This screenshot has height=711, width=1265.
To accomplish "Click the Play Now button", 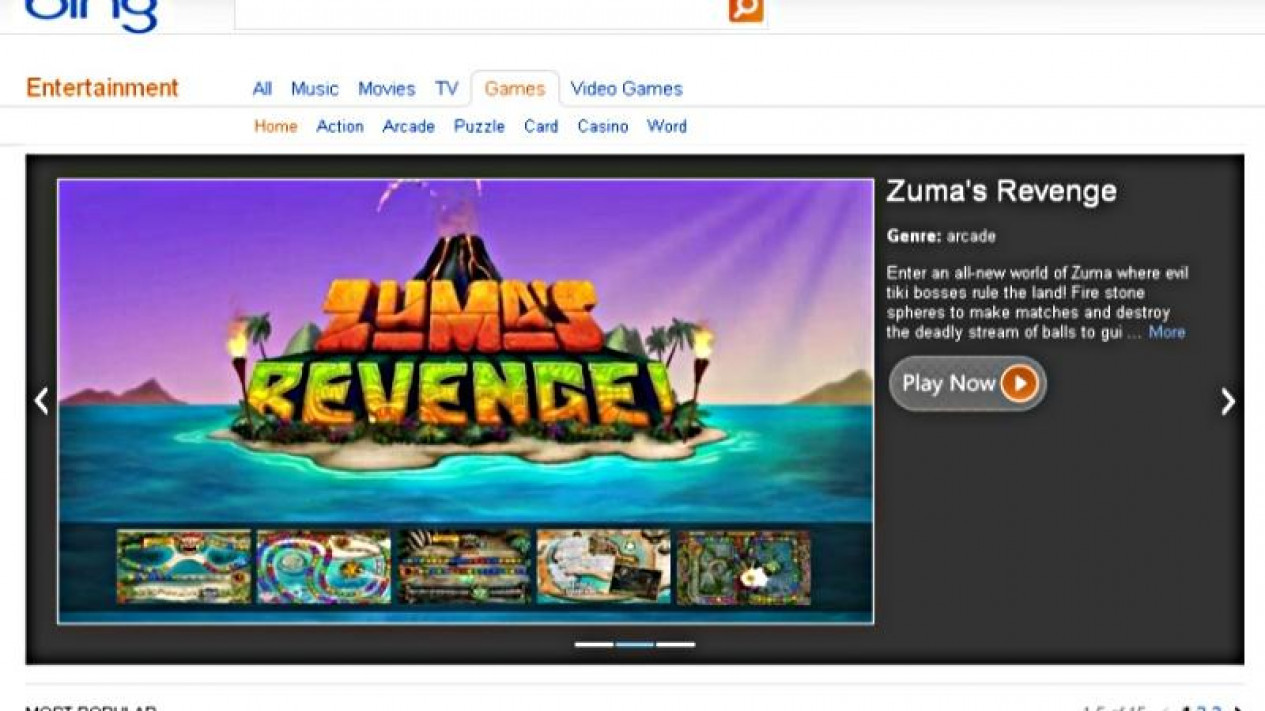I will tap(967, 383).
